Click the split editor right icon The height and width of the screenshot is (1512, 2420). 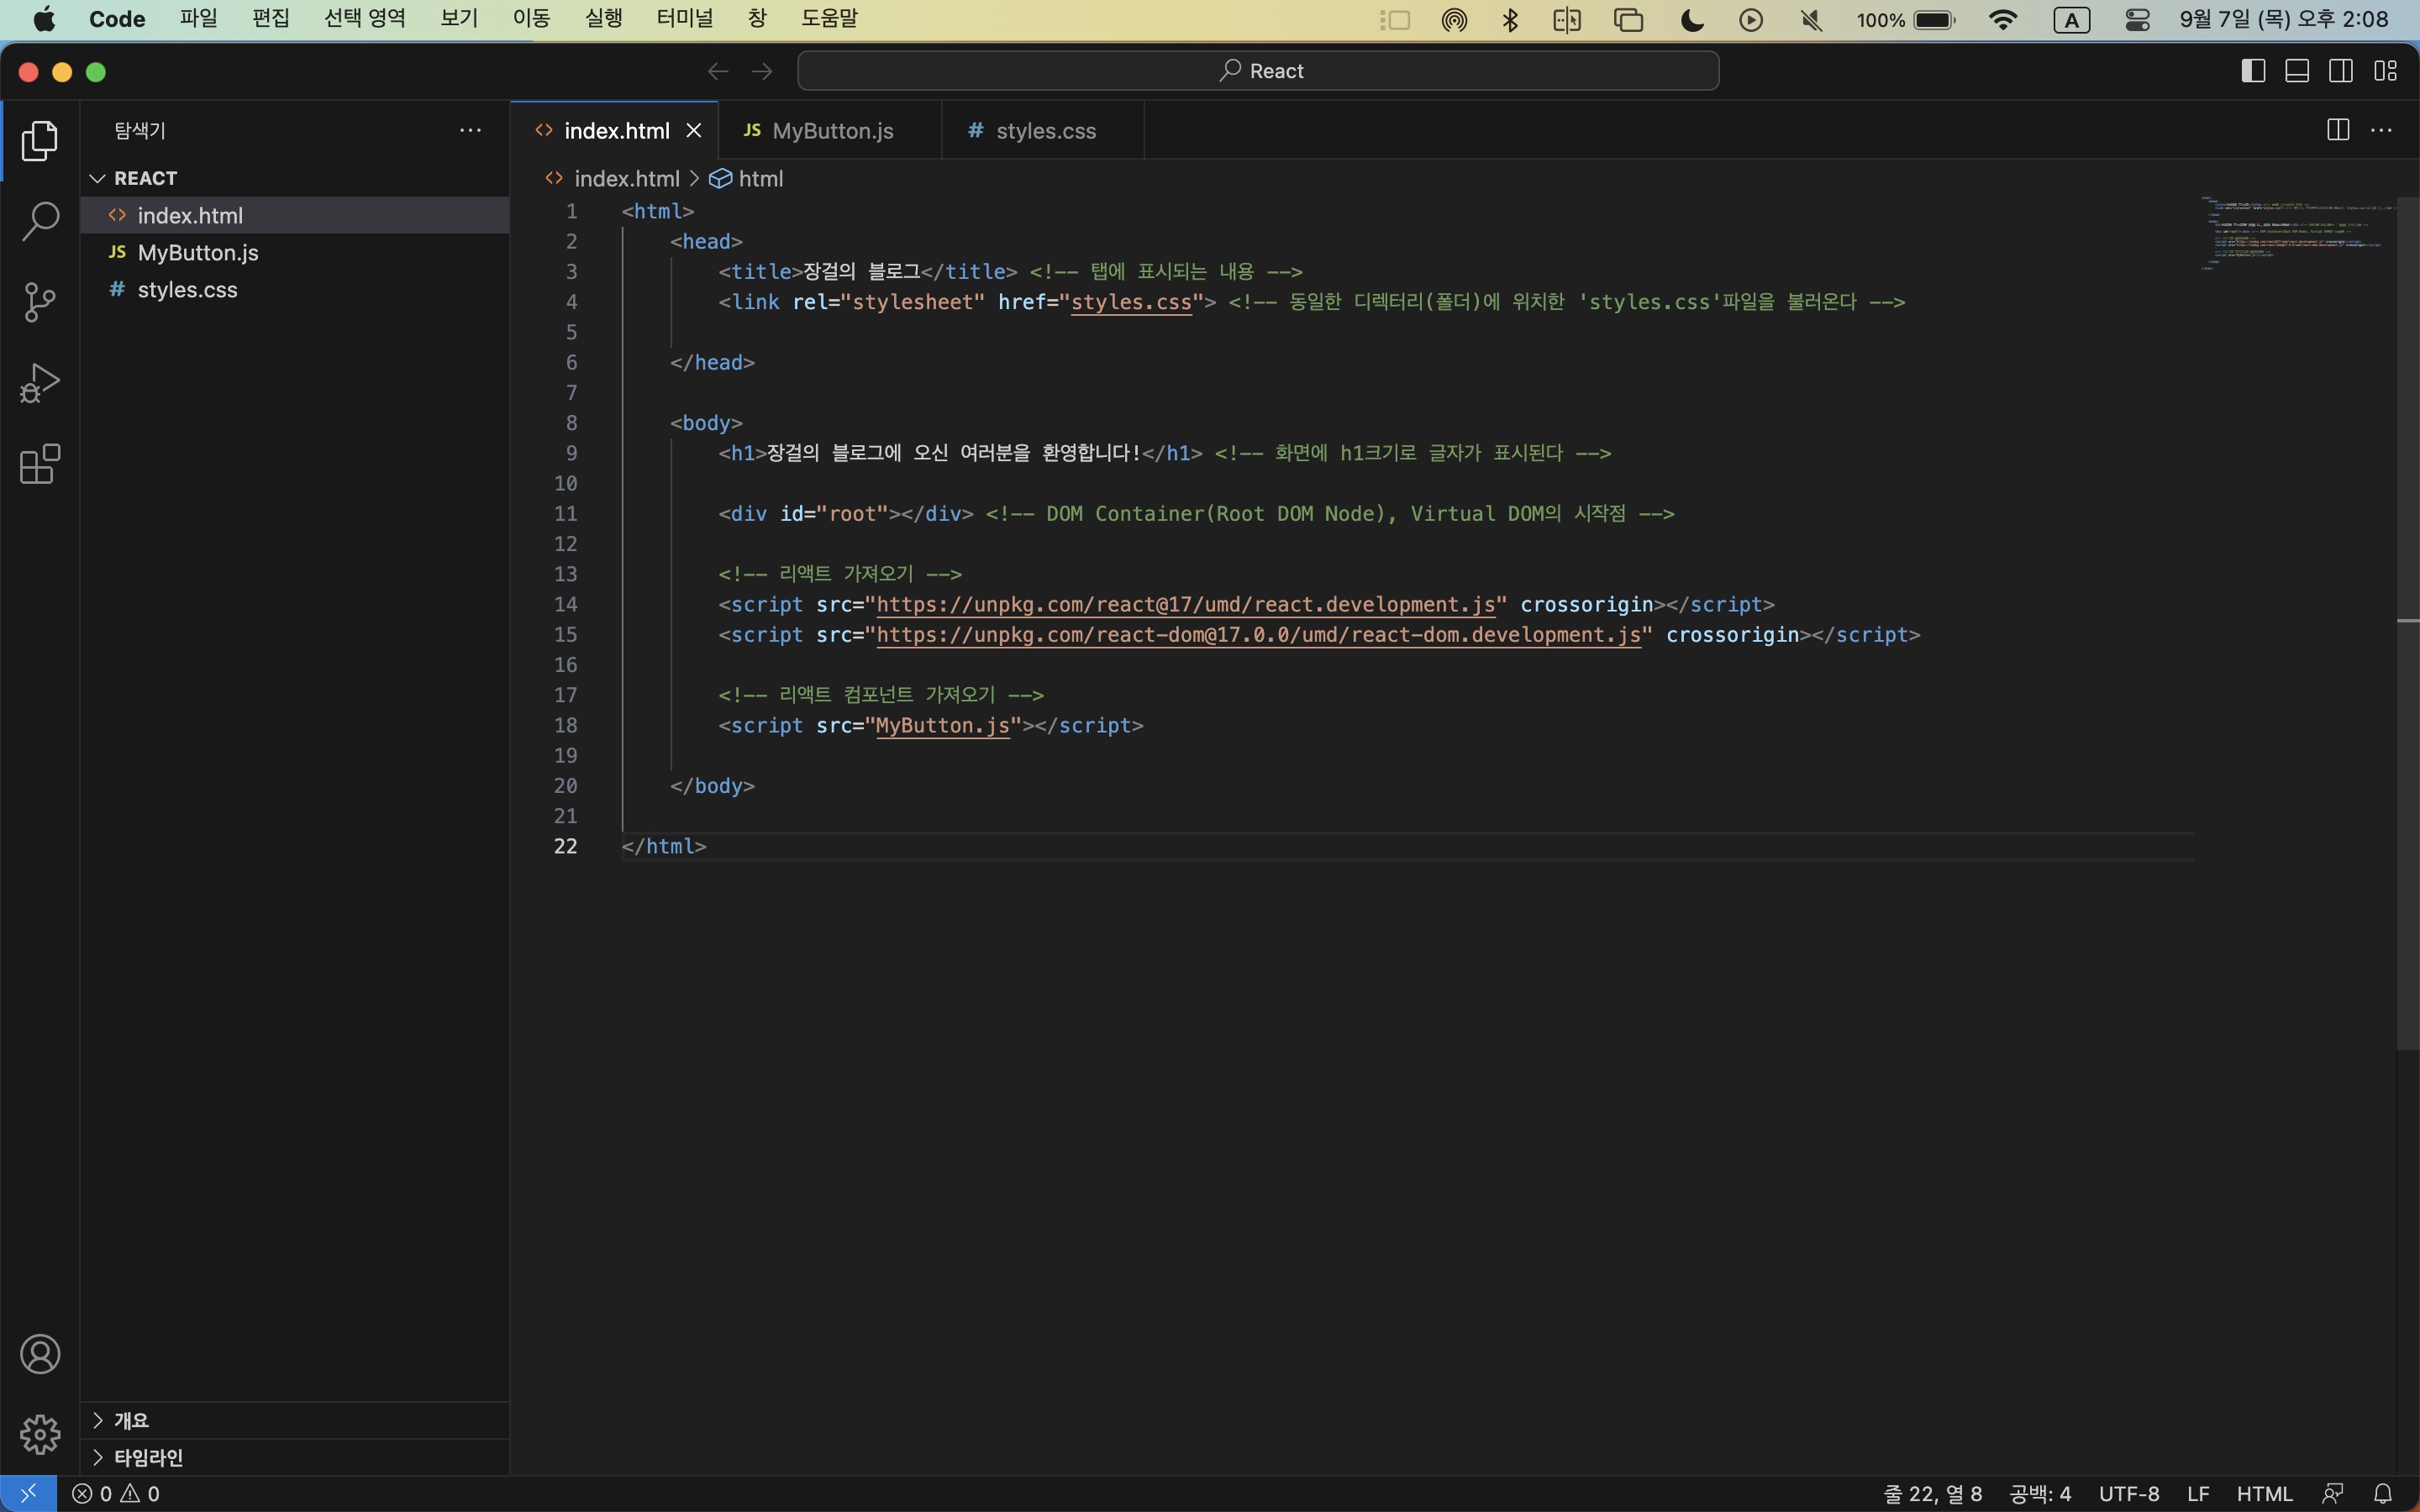(x=2337, y=130)
